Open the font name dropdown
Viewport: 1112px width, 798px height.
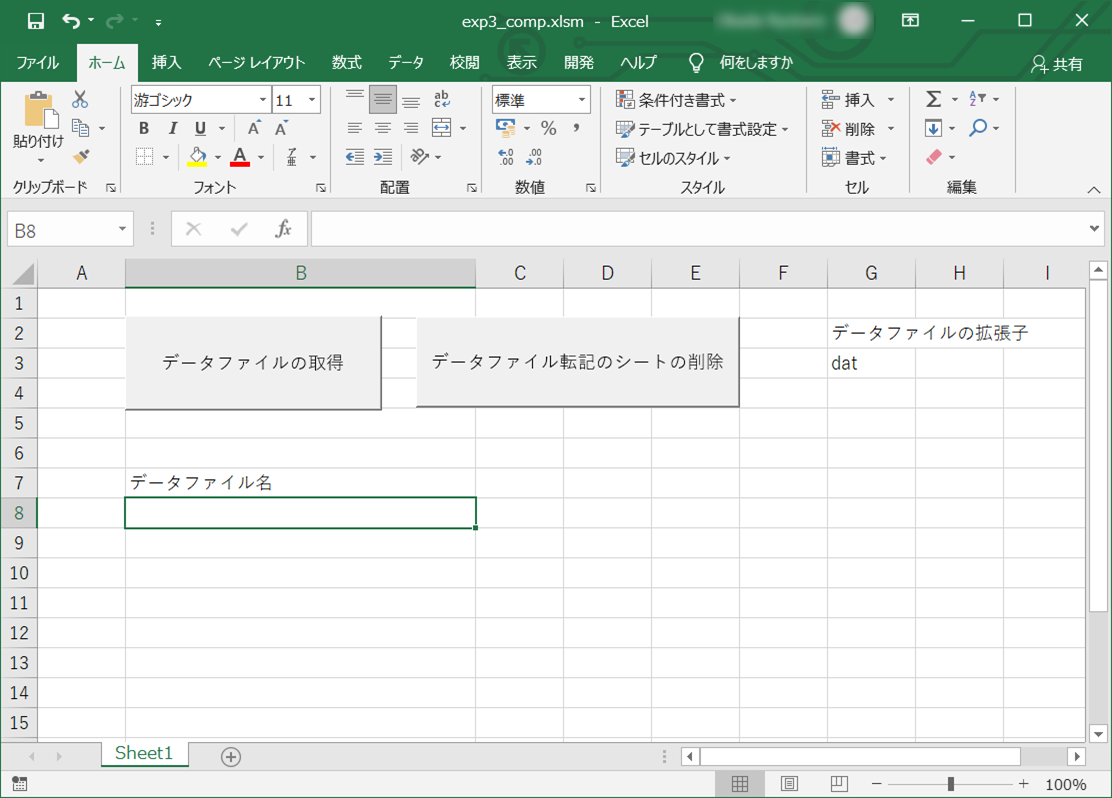(x=263, y=100)
